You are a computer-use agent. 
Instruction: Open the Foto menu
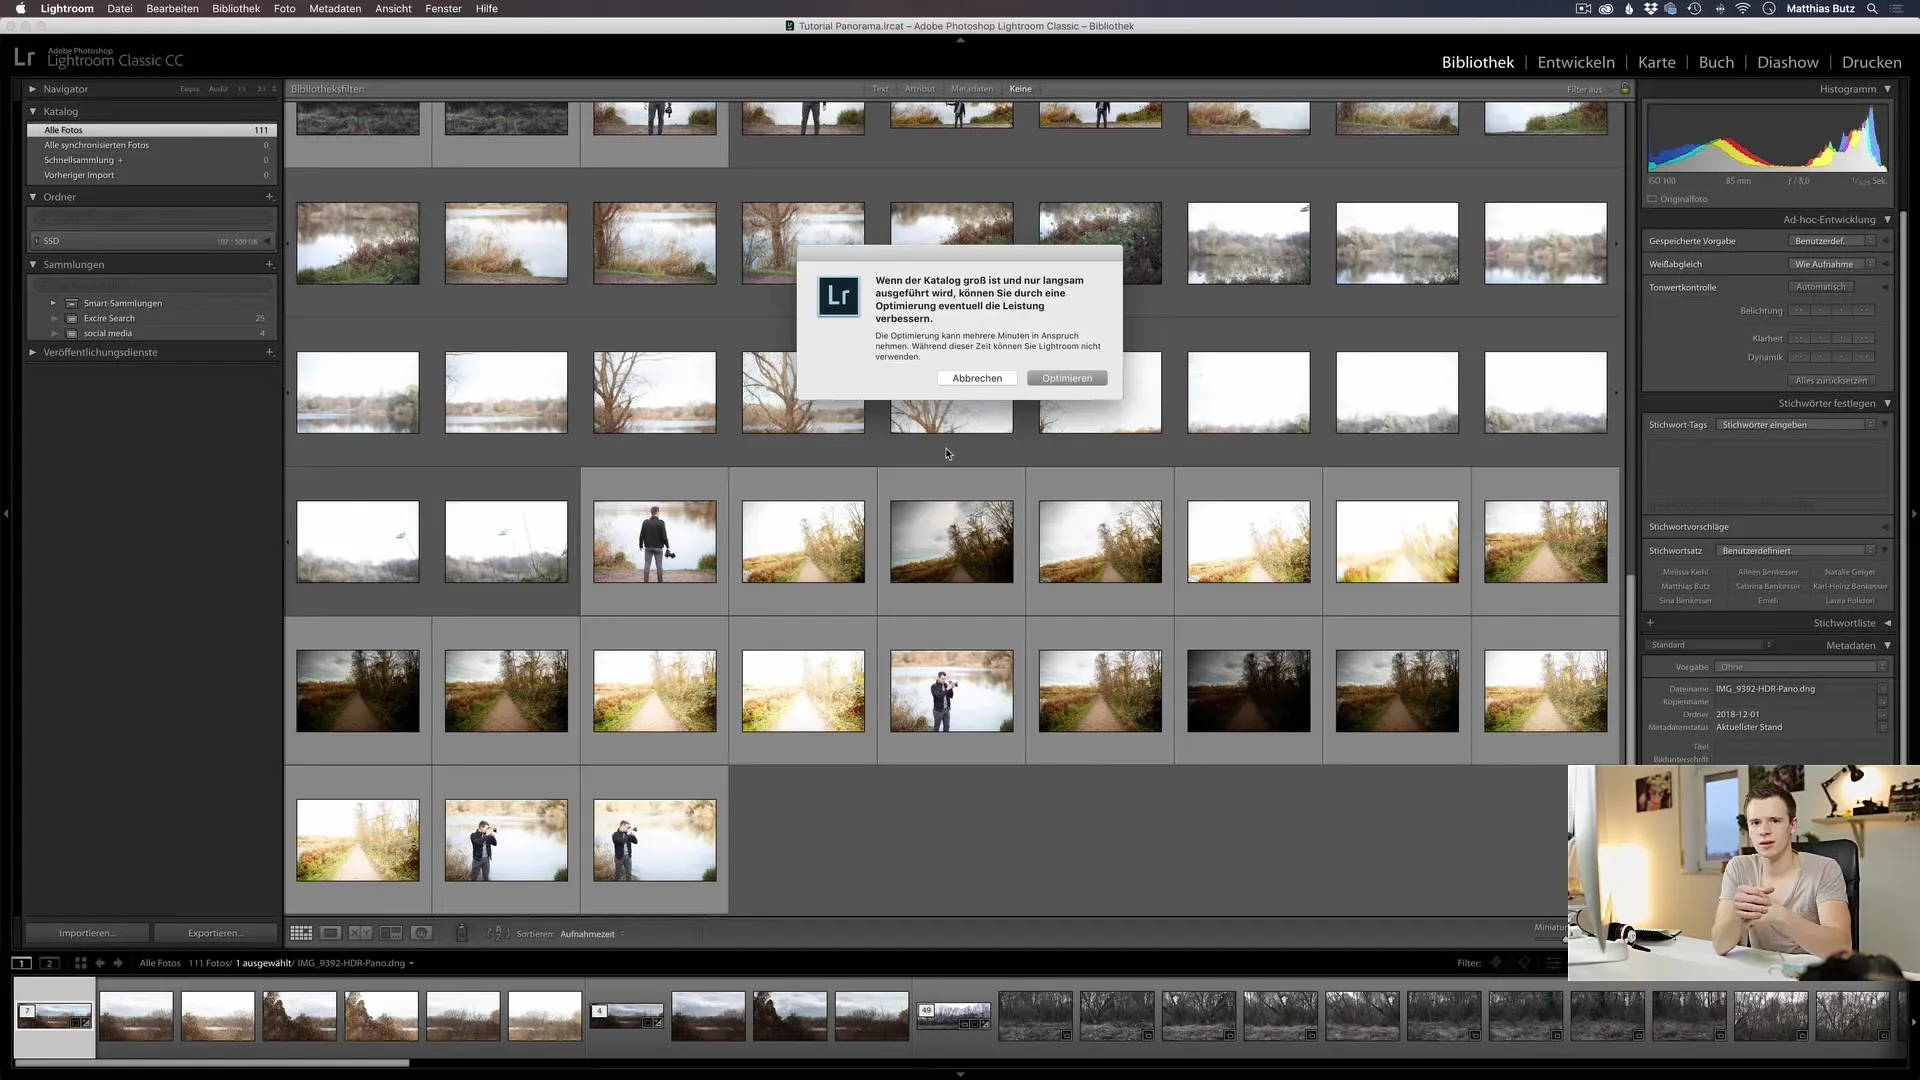[x=285, y=8]
